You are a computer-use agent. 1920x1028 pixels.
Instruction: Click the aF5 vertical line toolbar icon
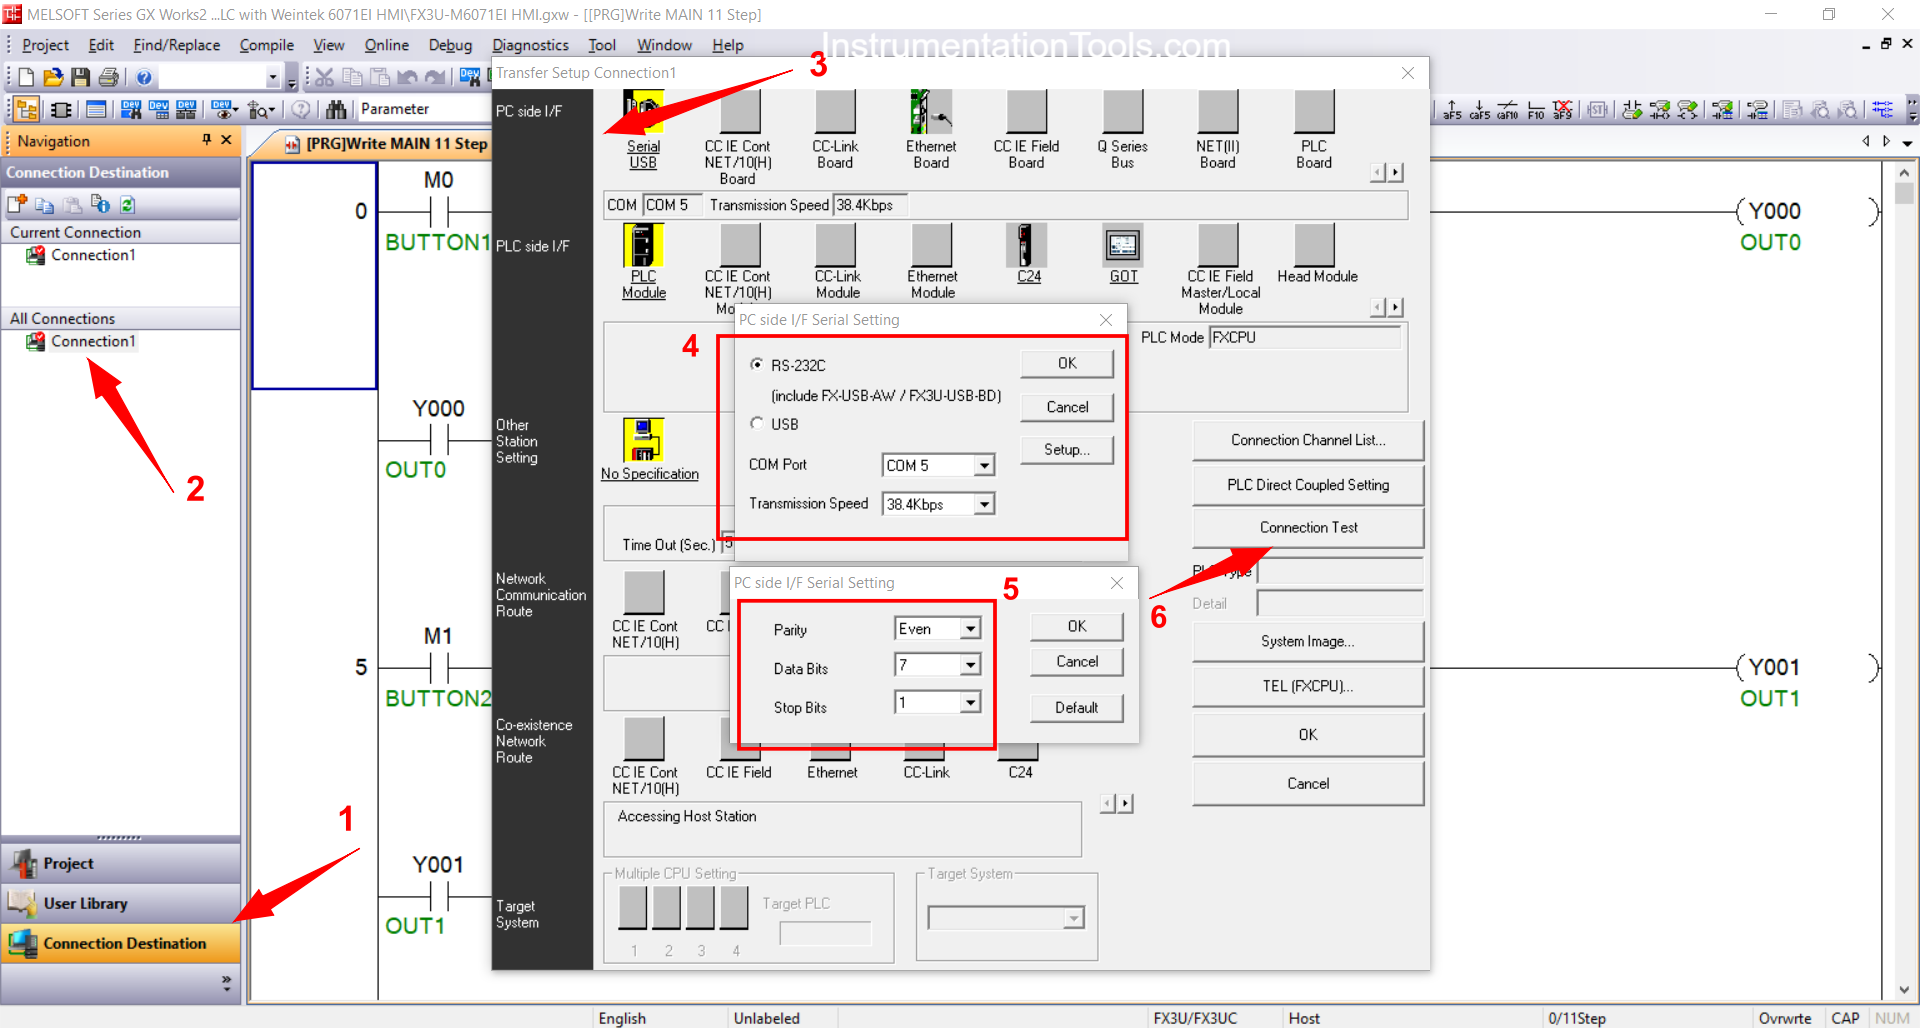coord(1452,109)
